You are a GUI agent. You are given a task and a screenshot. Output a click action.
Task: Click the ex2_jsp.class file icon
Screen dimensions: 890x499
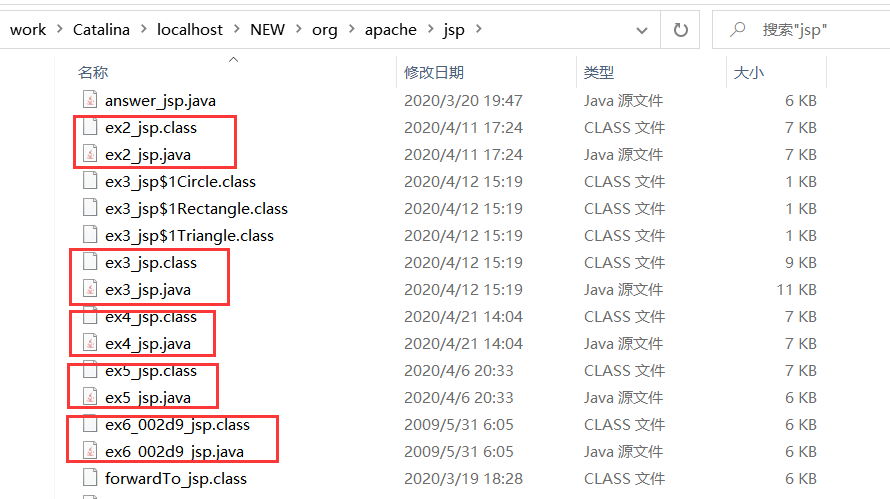(x=90, y=127)
